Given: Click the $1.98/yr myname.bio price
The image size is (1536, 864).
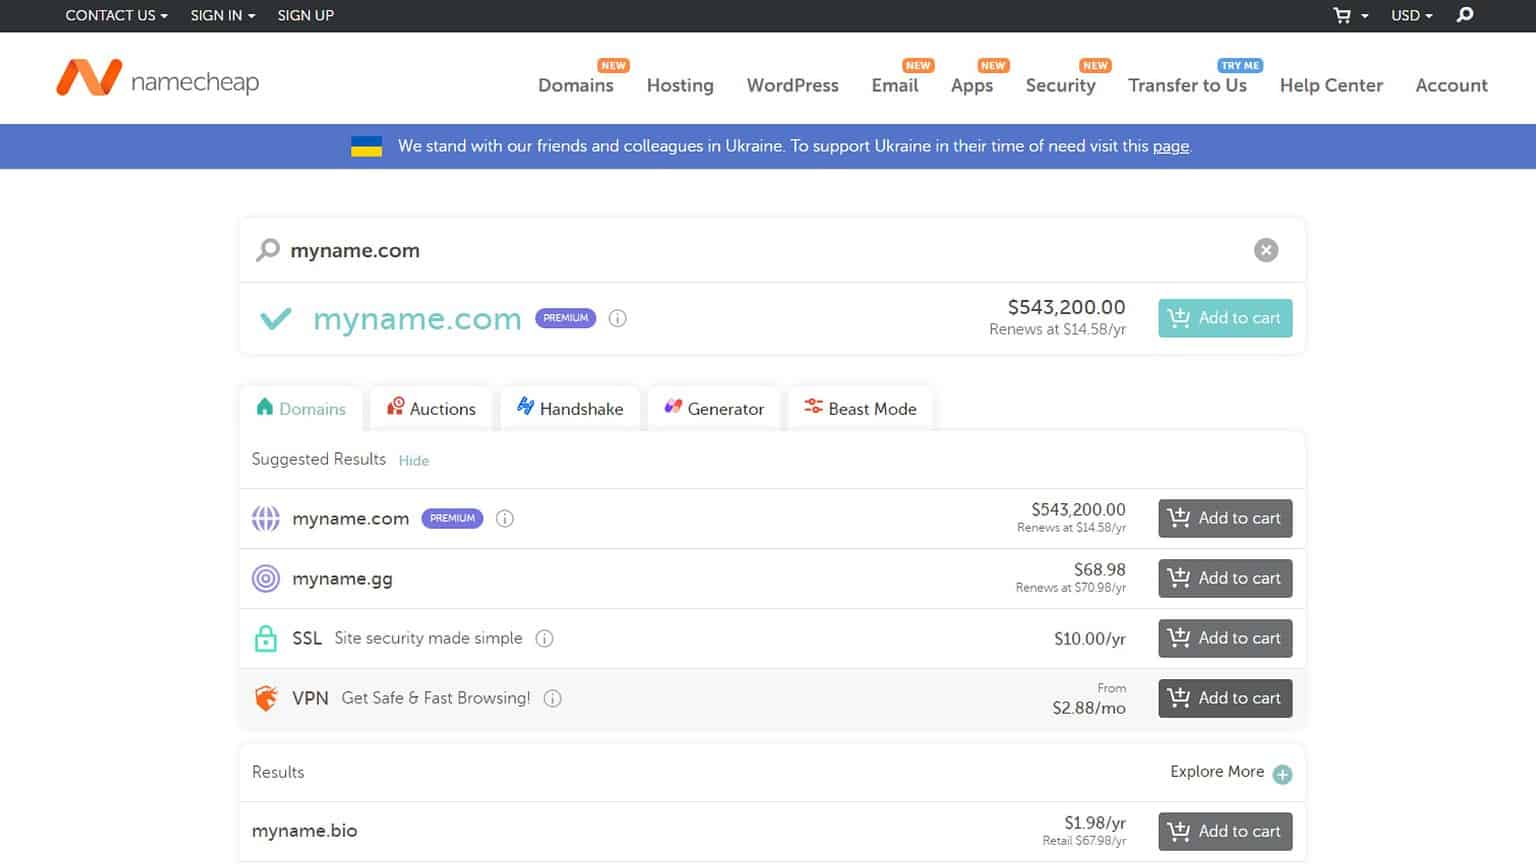Looking at the screenshot, I should 1094,823.
